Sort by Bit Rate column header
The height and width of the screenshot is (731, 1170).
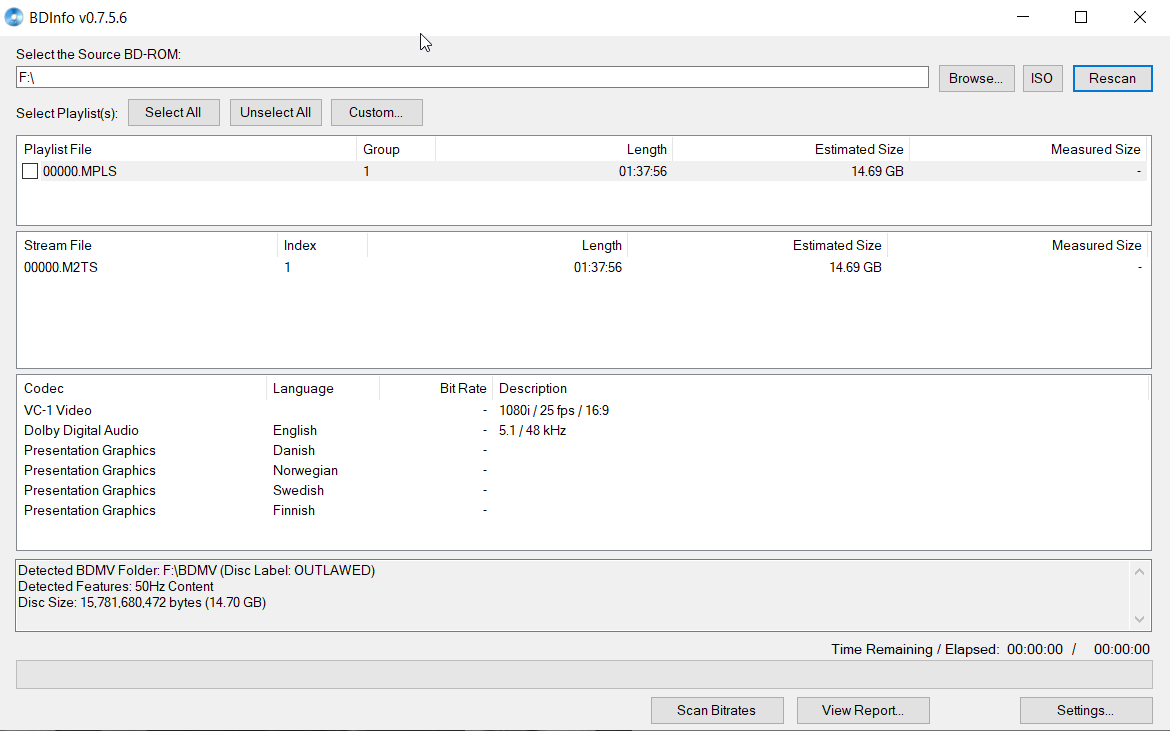(x=436, y=389)
